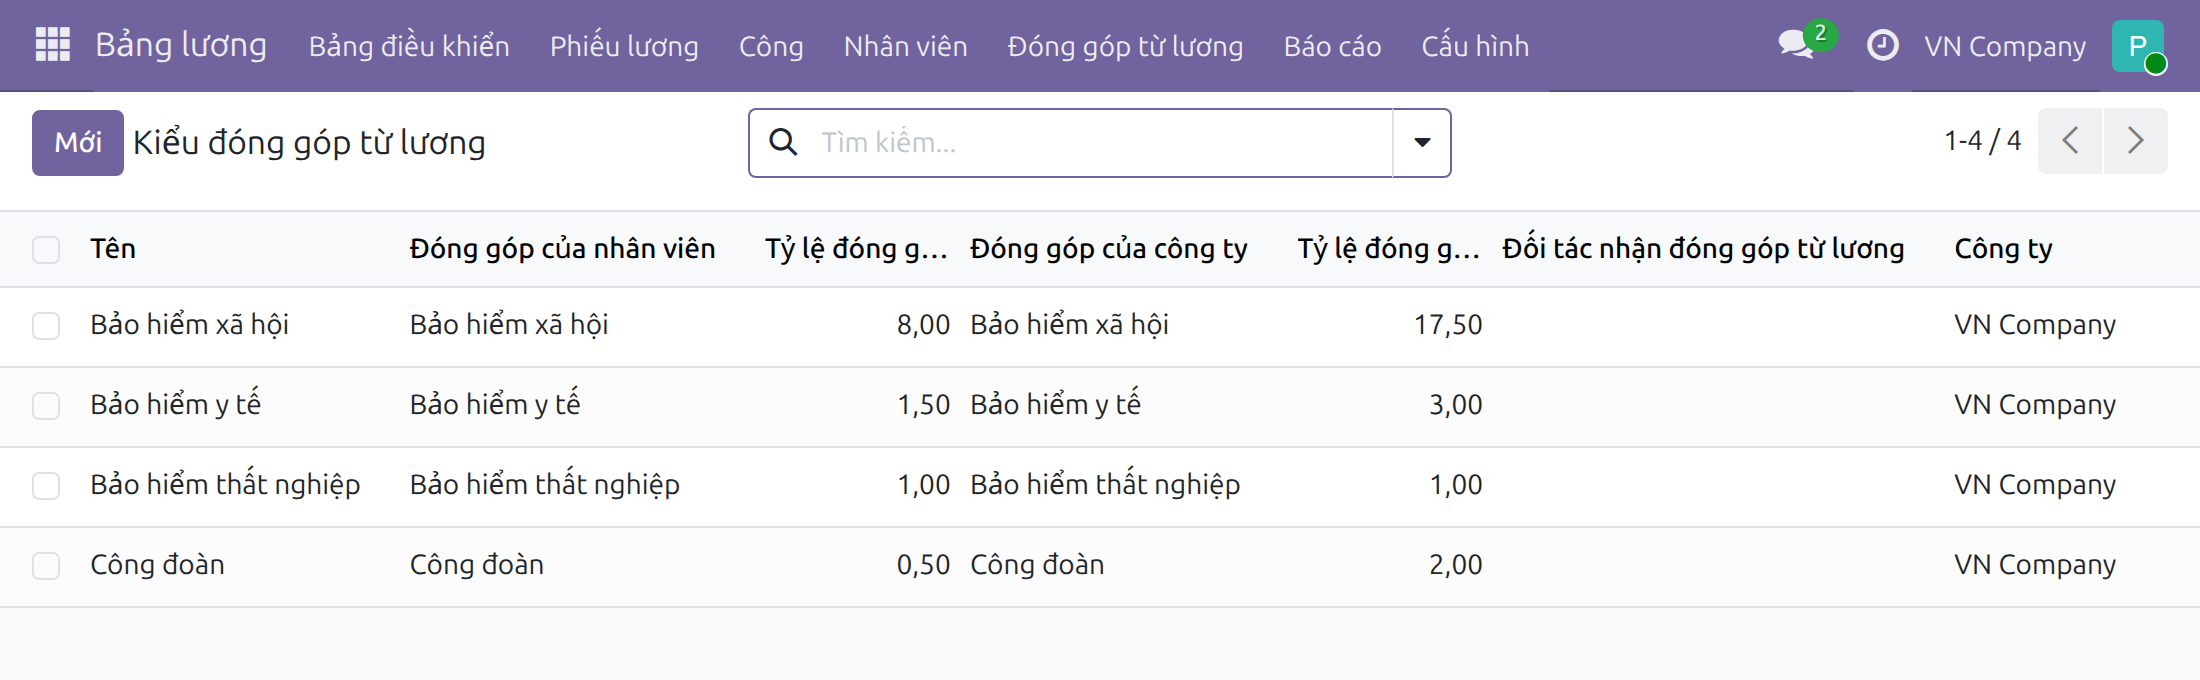Sort by Đóng góp của nhân viên header
2200x680 pixels.
coord(562,248)
